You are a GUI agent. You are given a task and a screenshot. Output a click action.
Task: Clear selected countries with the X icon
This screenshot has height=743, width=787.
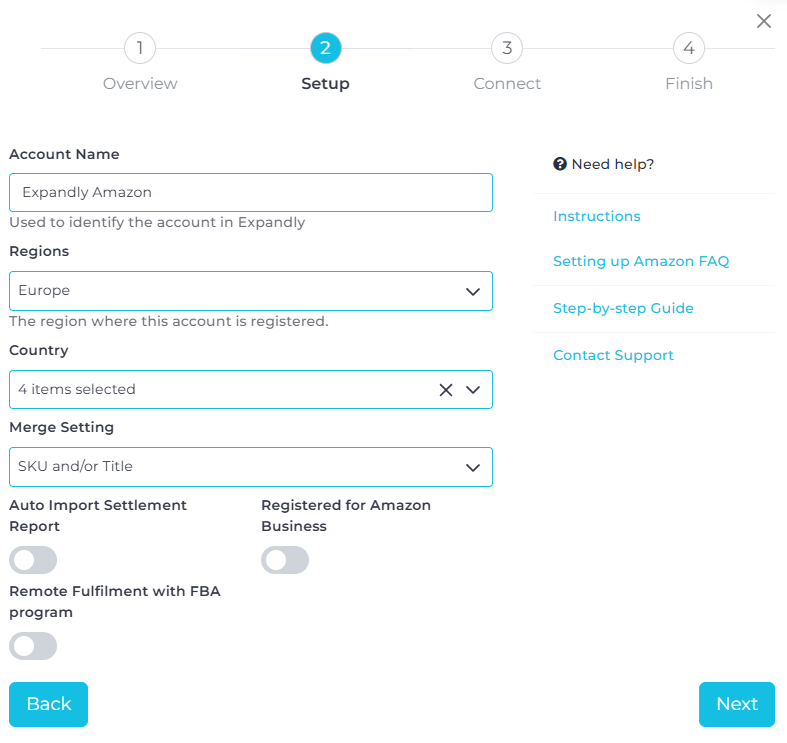tap(446, 390)
